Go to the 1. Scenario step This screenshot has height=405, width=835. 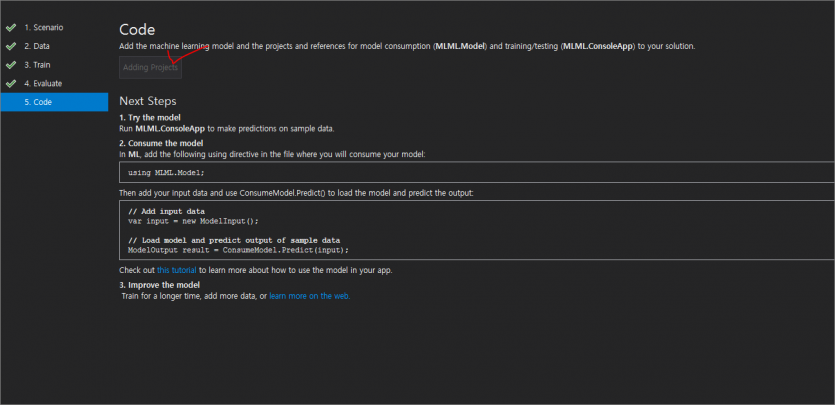coord(44,27)
